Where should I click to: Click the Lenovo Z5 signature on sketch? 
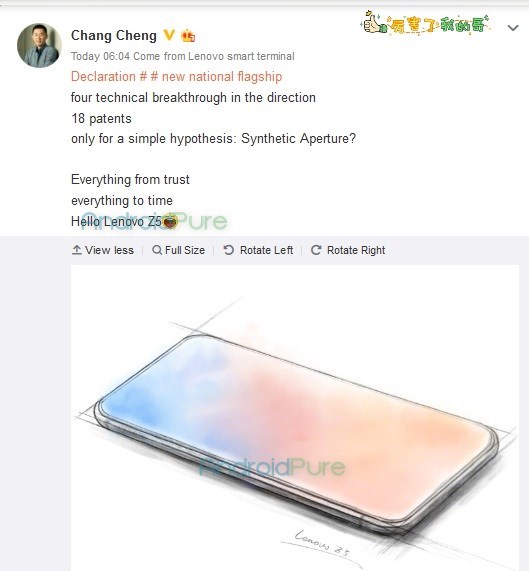click(322, 543)
